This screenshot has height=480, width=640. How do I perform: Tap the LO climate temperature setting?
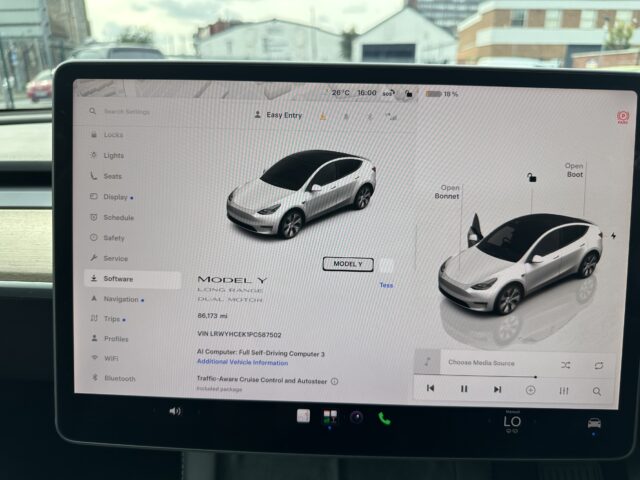[x=512, y=421]
